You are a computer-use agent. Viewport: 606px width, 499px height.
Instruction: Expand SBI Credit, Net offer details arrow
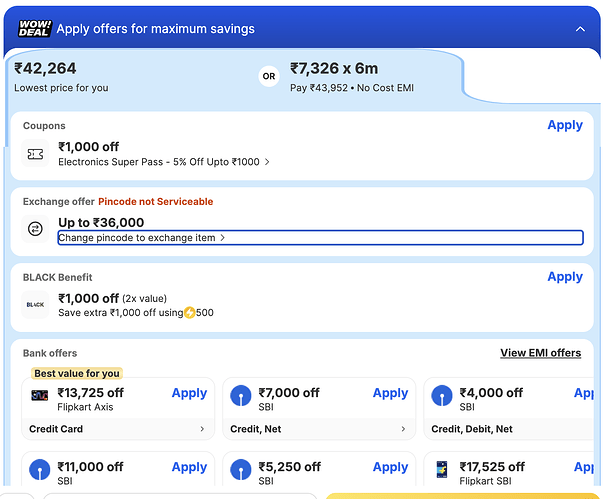pos(403,429)
